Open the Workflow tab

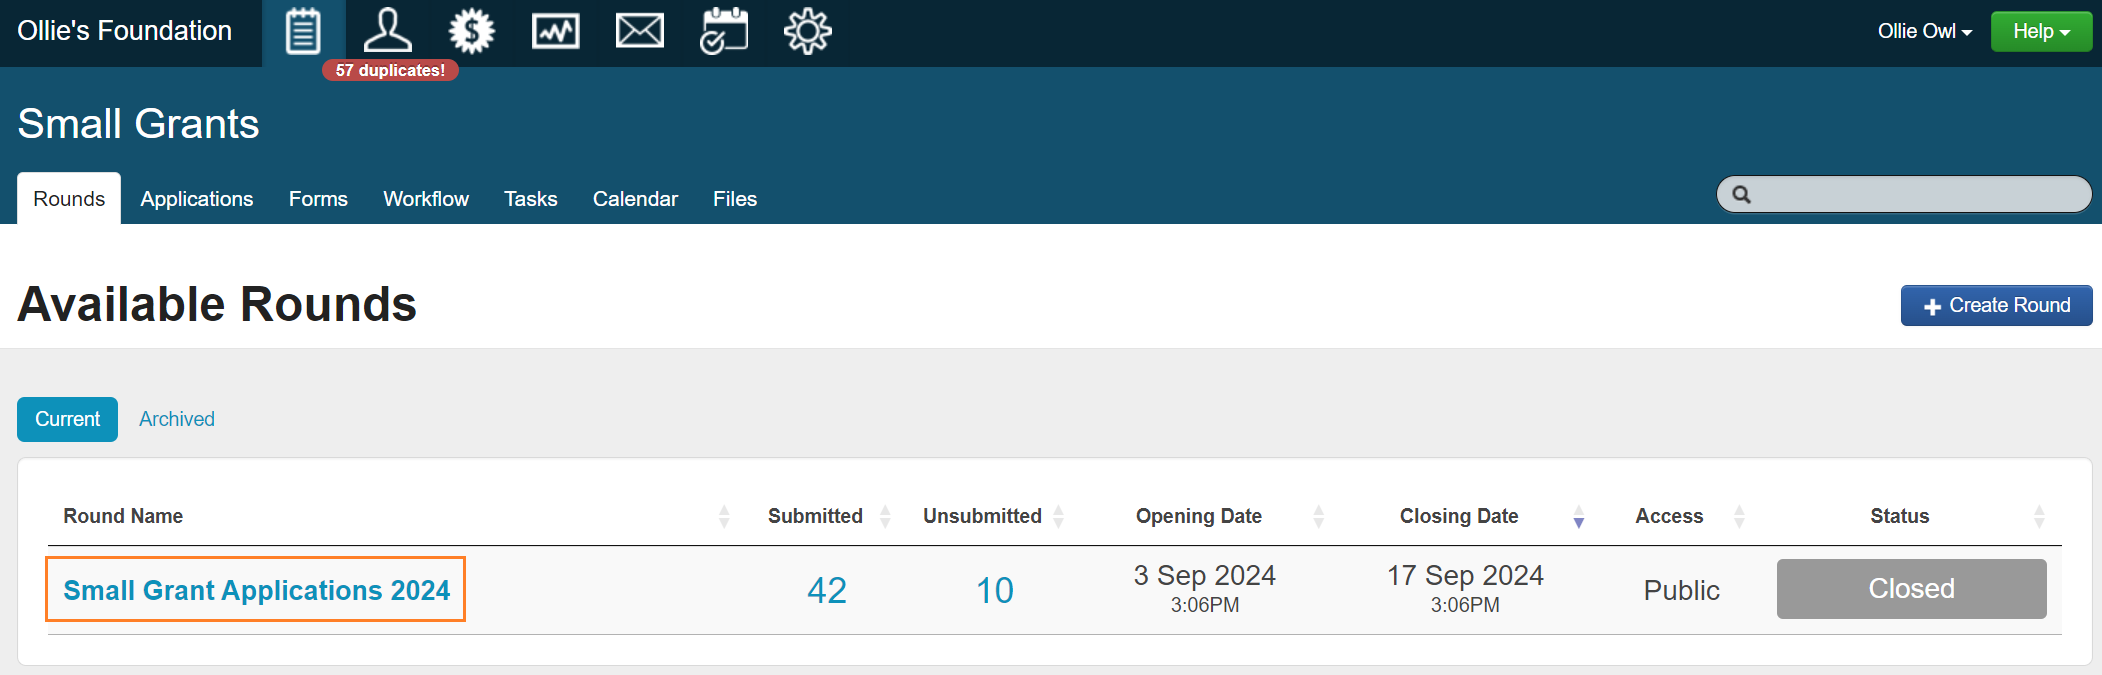pos(425,199)
